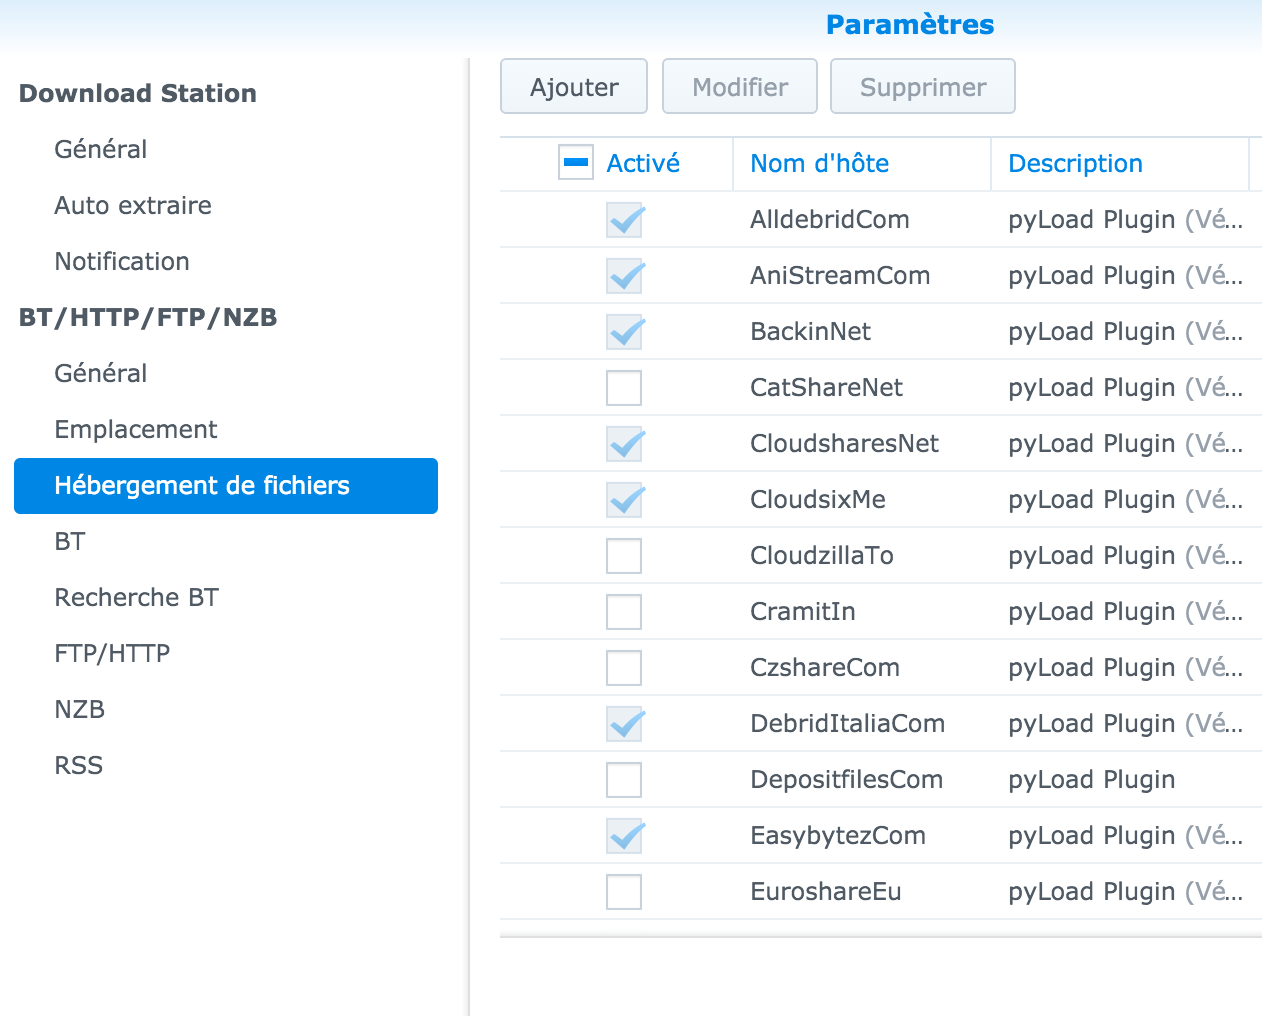Open Général under BT/HTTP/FTP/NZB
Screen dimensions: 1262x1016
coord(101,373)
